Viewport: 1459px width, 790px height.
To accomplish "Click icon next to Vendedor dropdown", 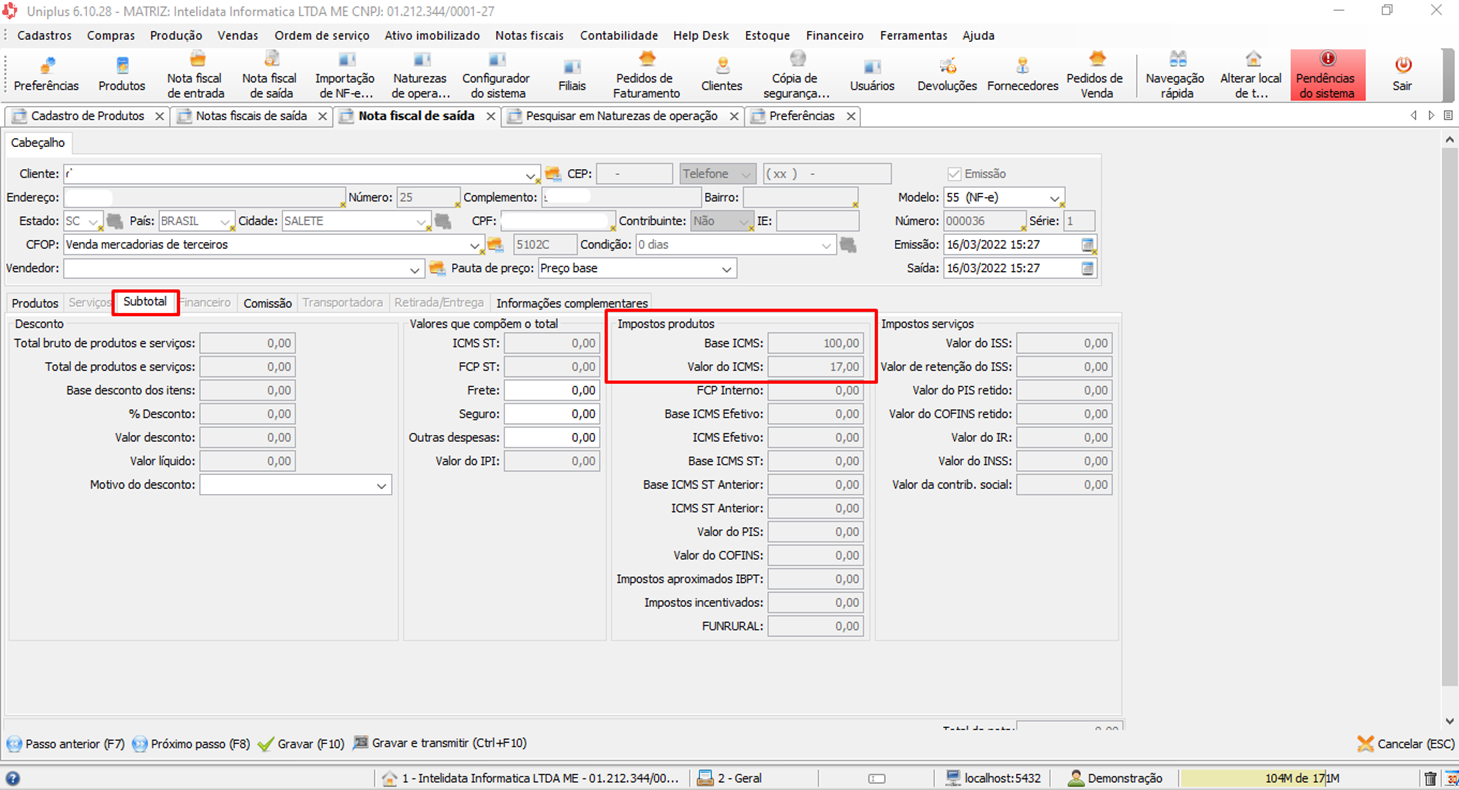I will [436, 268].
